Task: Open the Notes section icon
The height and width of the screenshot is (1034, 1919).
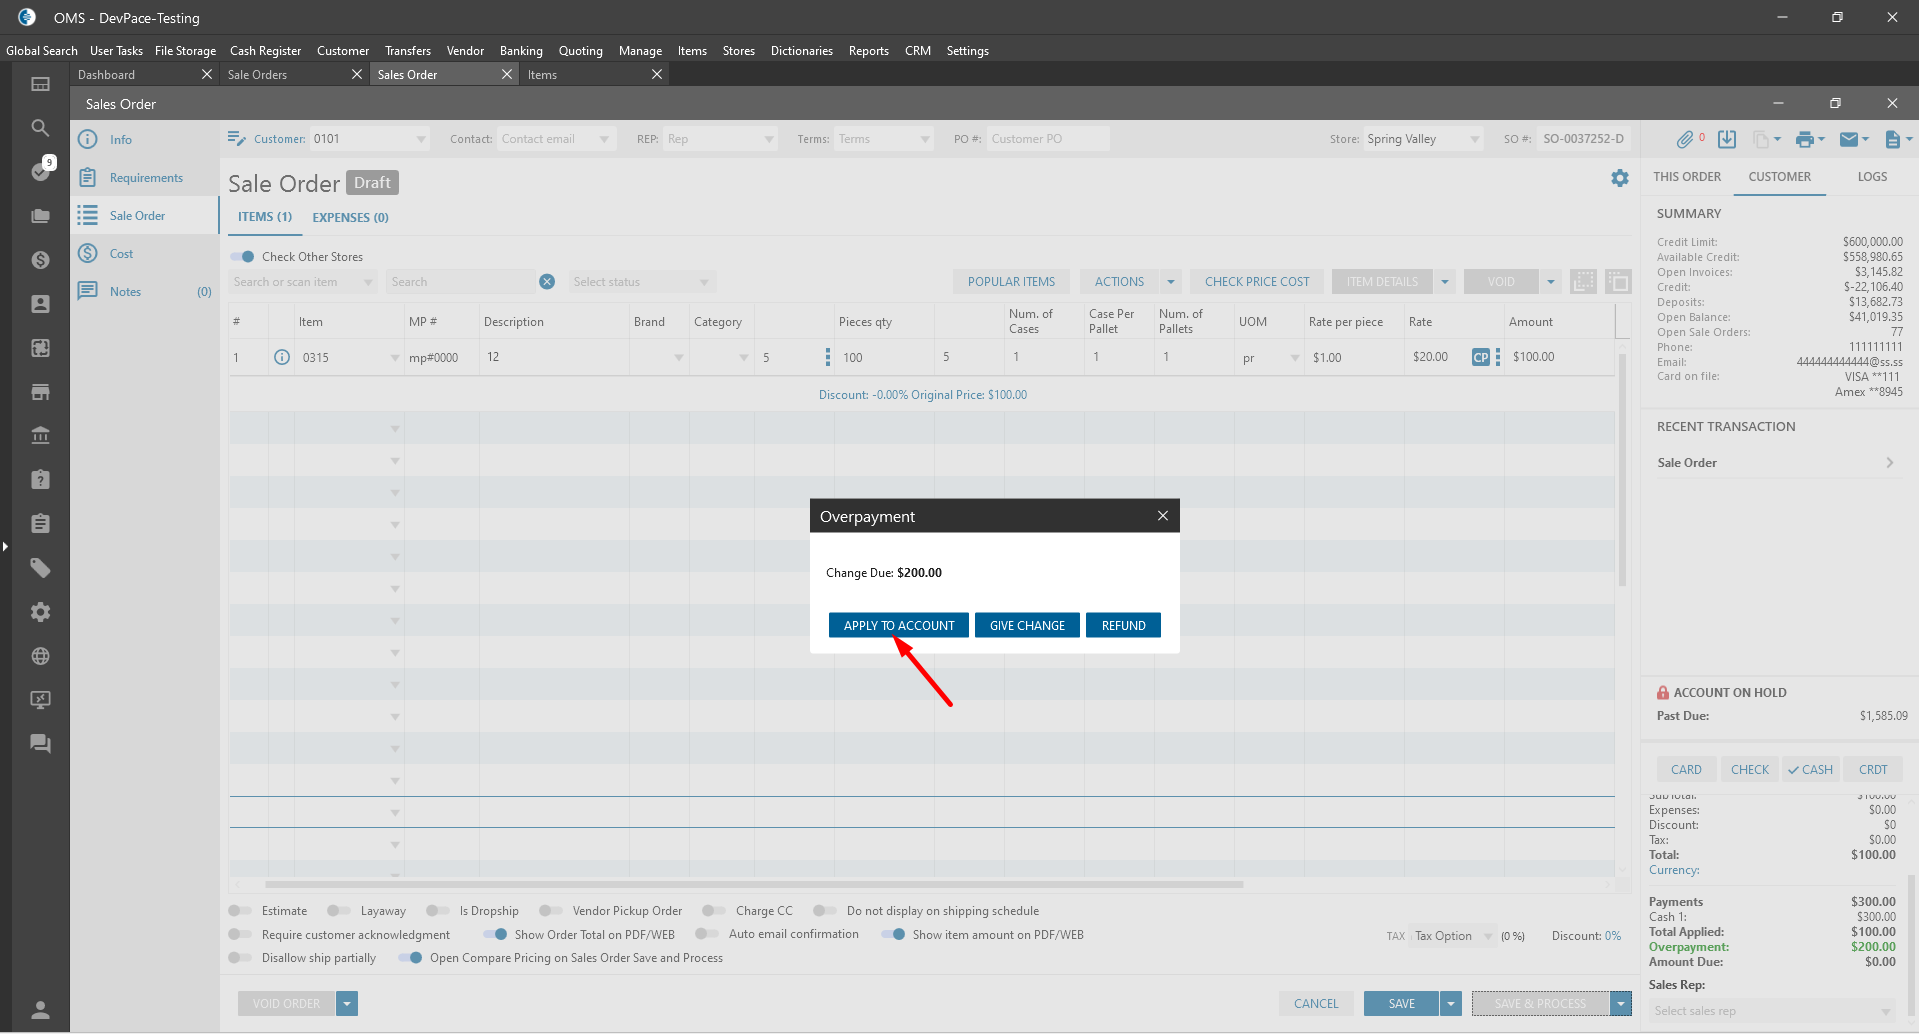Action: click(x=88, y=291)
